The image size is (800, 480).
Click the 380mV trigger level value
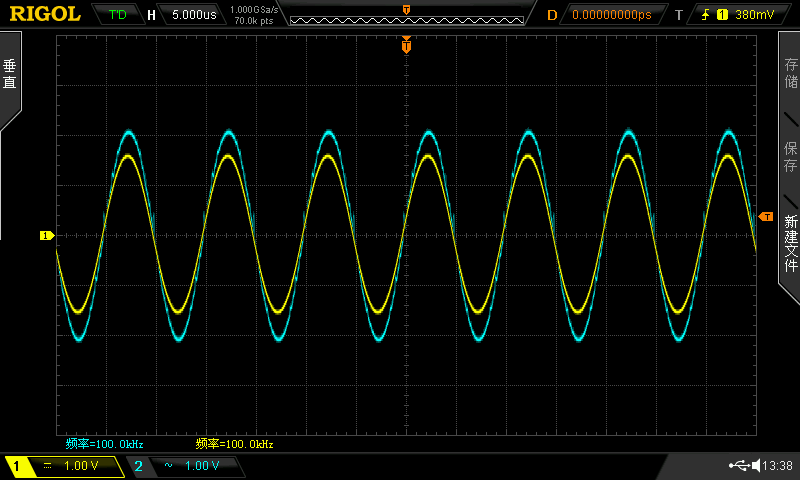pos(755,15)
